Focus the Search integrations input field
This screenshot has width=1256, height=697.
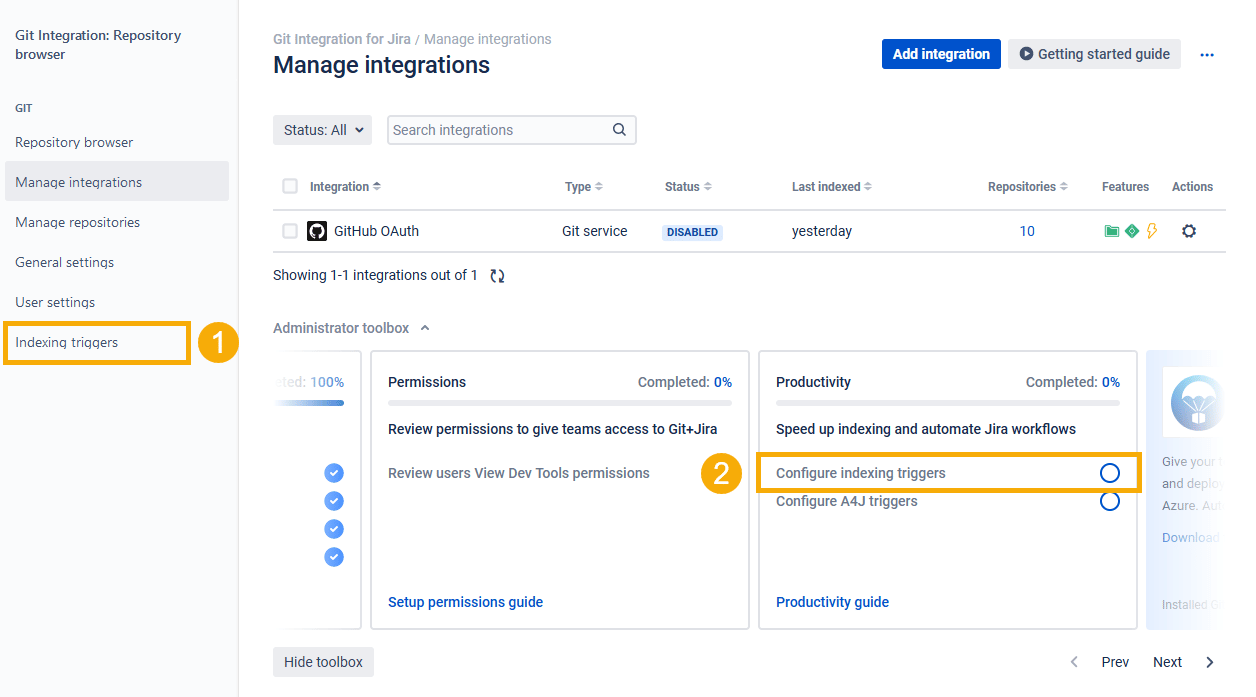pos(512,130)
